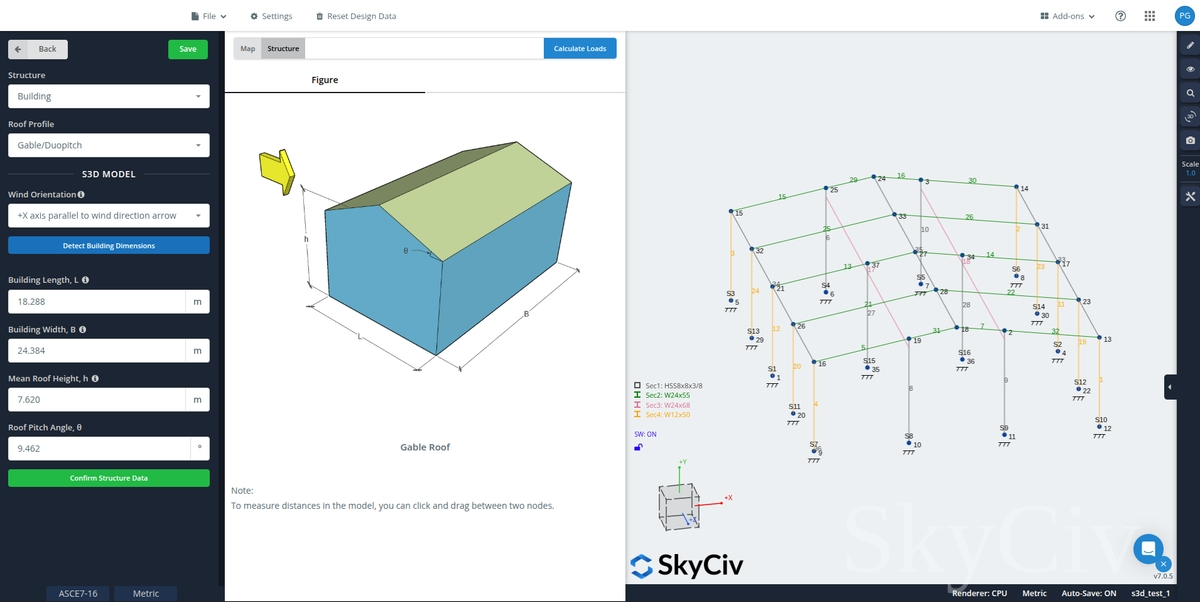
Task: Click the Scale 1.0 value control
Action: click(1189, 173)
